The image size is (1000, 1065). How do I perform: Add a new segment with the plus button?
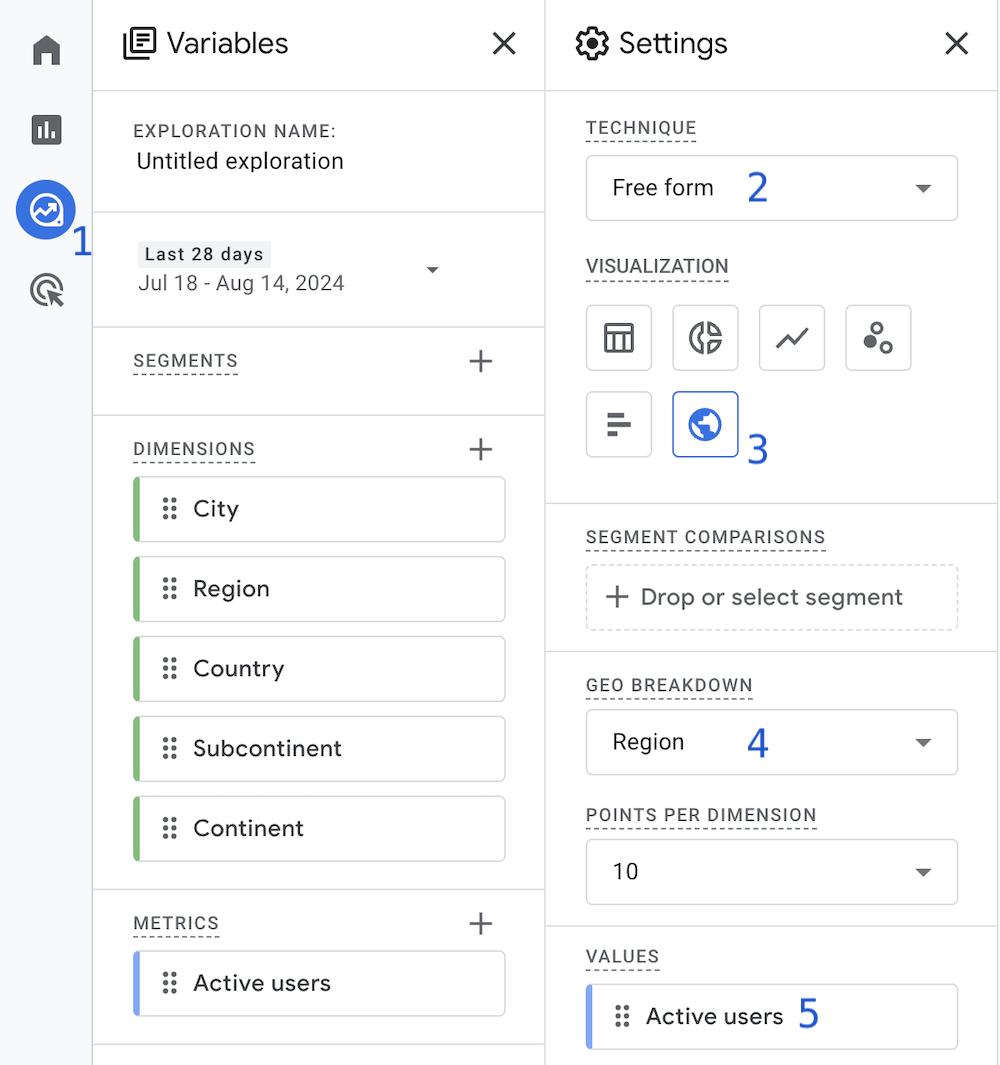[x=481, y=361]
